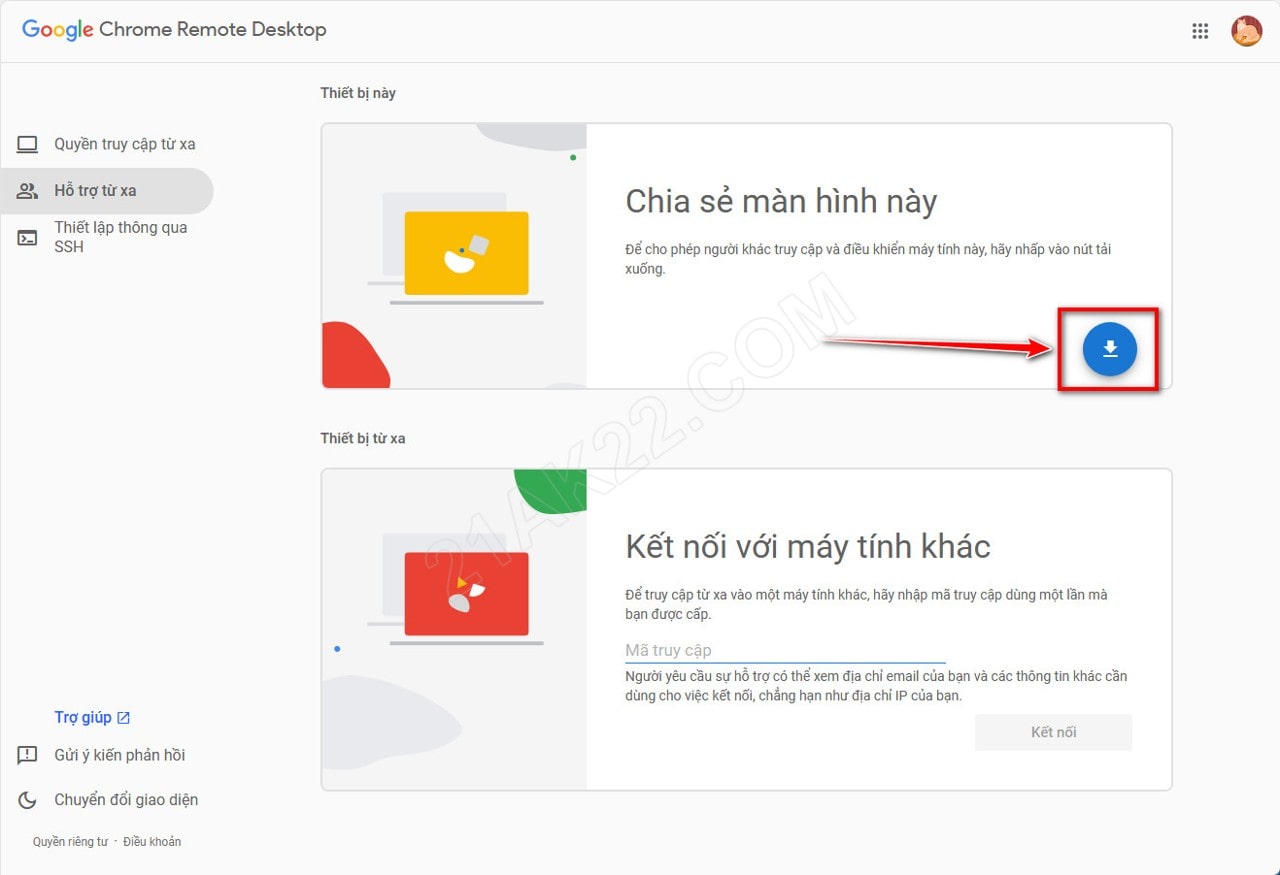The height and width of the screenshot is (875, 1280).
Task: Open the Google apps grid
Action: tap(1200, 31)
